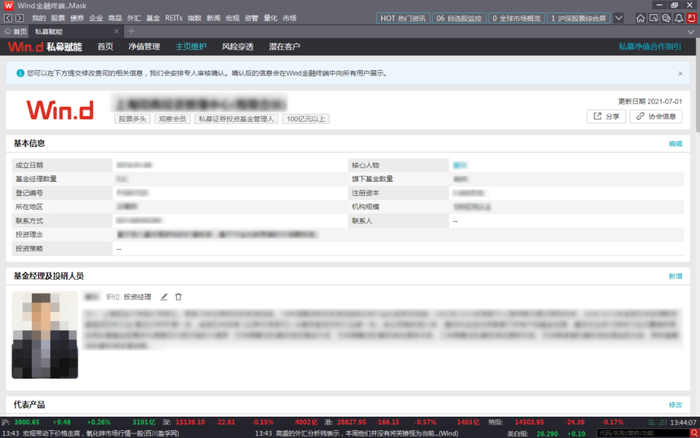Click the 深 index value 15139.10
The height and width of the screenshot is (438, 700).
190,422
